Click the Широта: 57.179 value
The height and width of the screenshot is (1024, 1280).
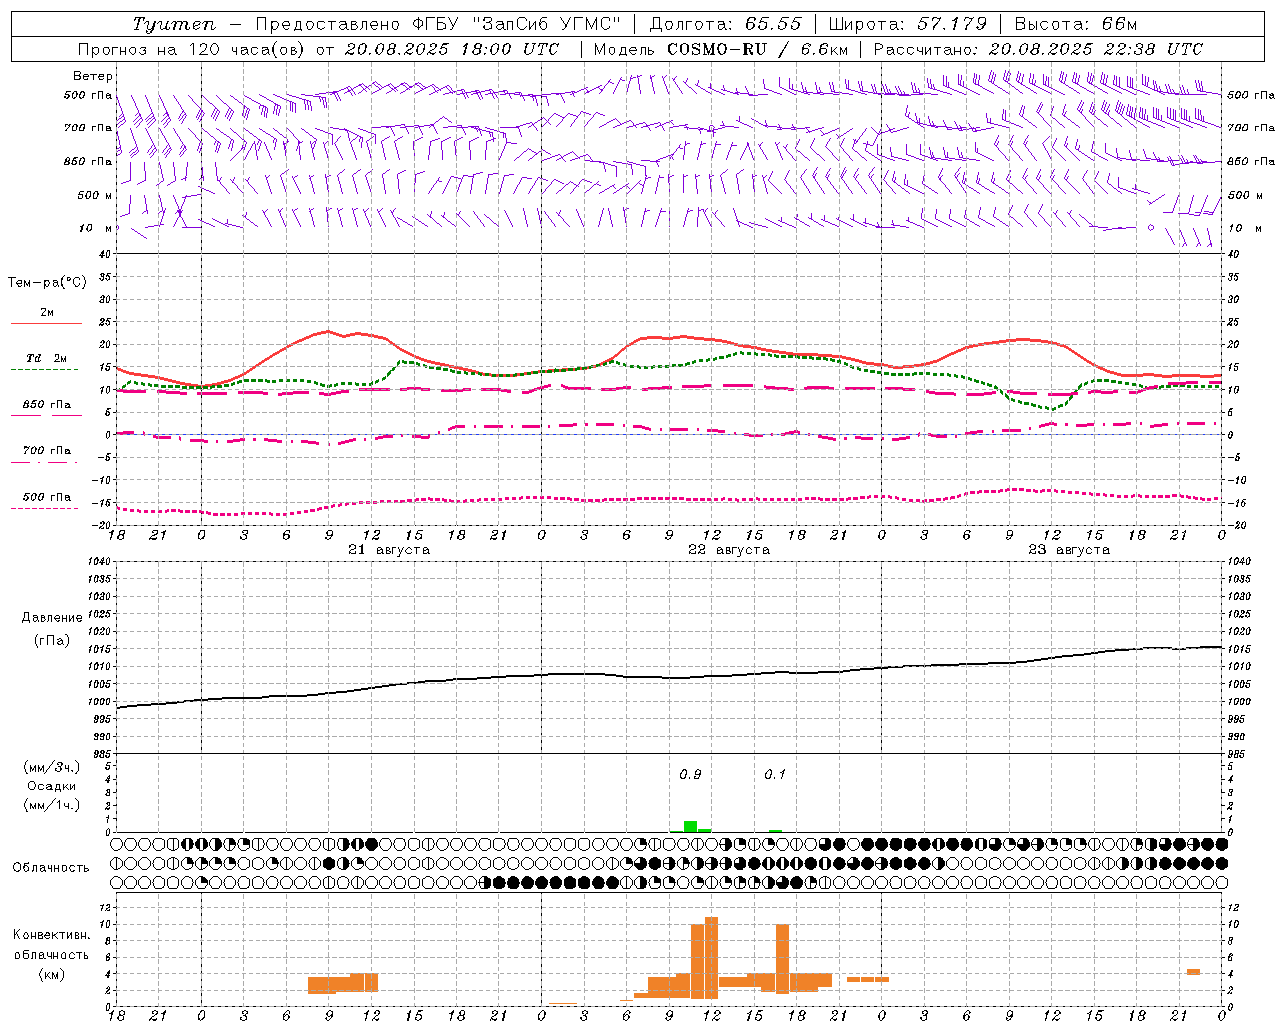point(908,24)
